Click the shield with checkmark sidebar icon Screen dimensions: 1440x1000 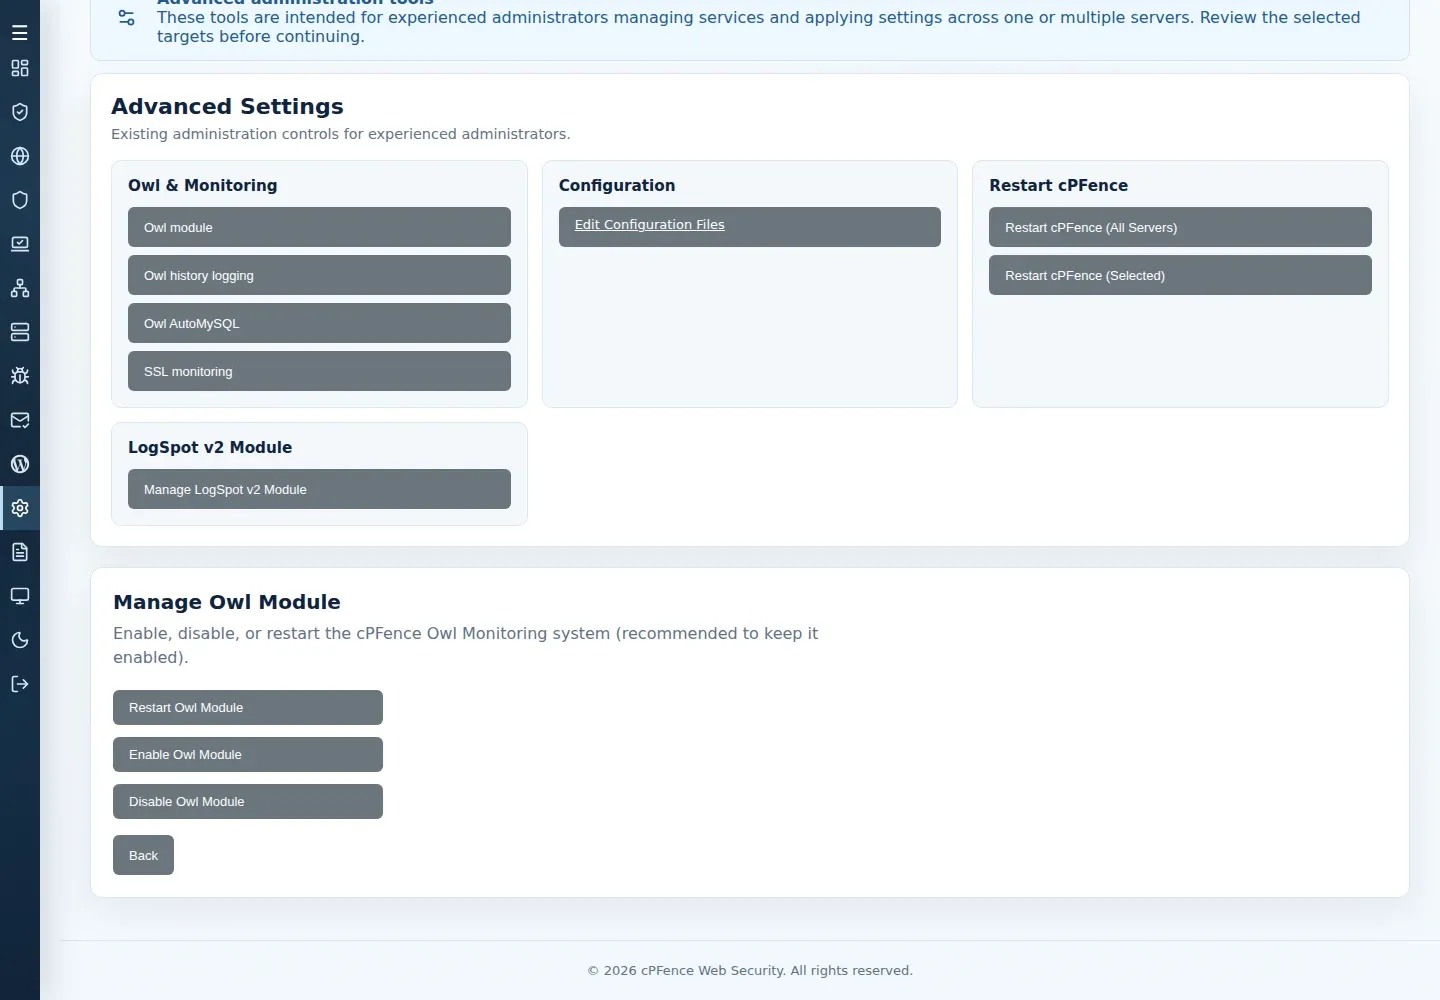coord(20,112)
